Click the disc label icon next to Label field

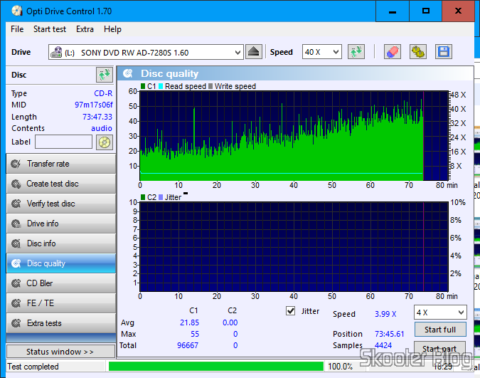(104, 142)
